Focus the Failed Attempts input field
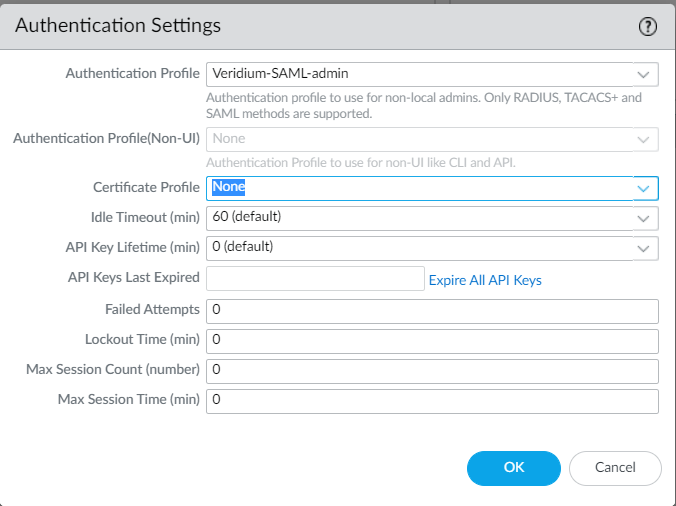Screen dimensions: 676x506 432,311
